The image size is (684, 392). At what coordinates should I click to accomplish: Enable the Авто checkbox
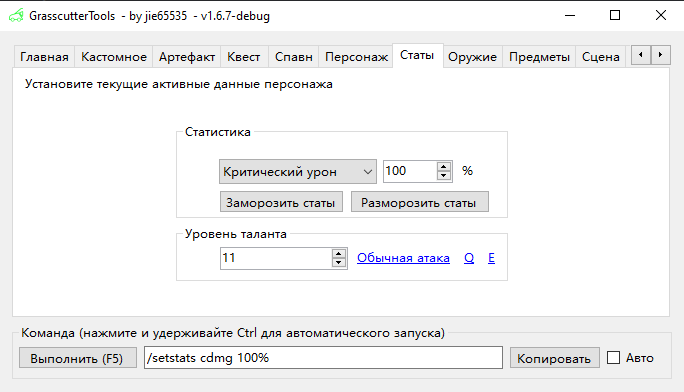click(613, 358)
